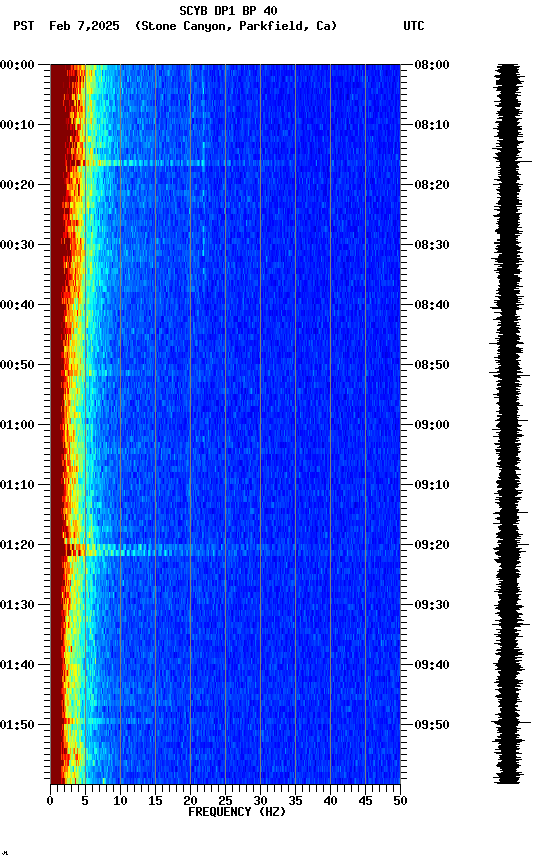Select the UTC timezone label
Image resolution: width=552 pixels, height=864 pixels.
click(x=414, y=26)
